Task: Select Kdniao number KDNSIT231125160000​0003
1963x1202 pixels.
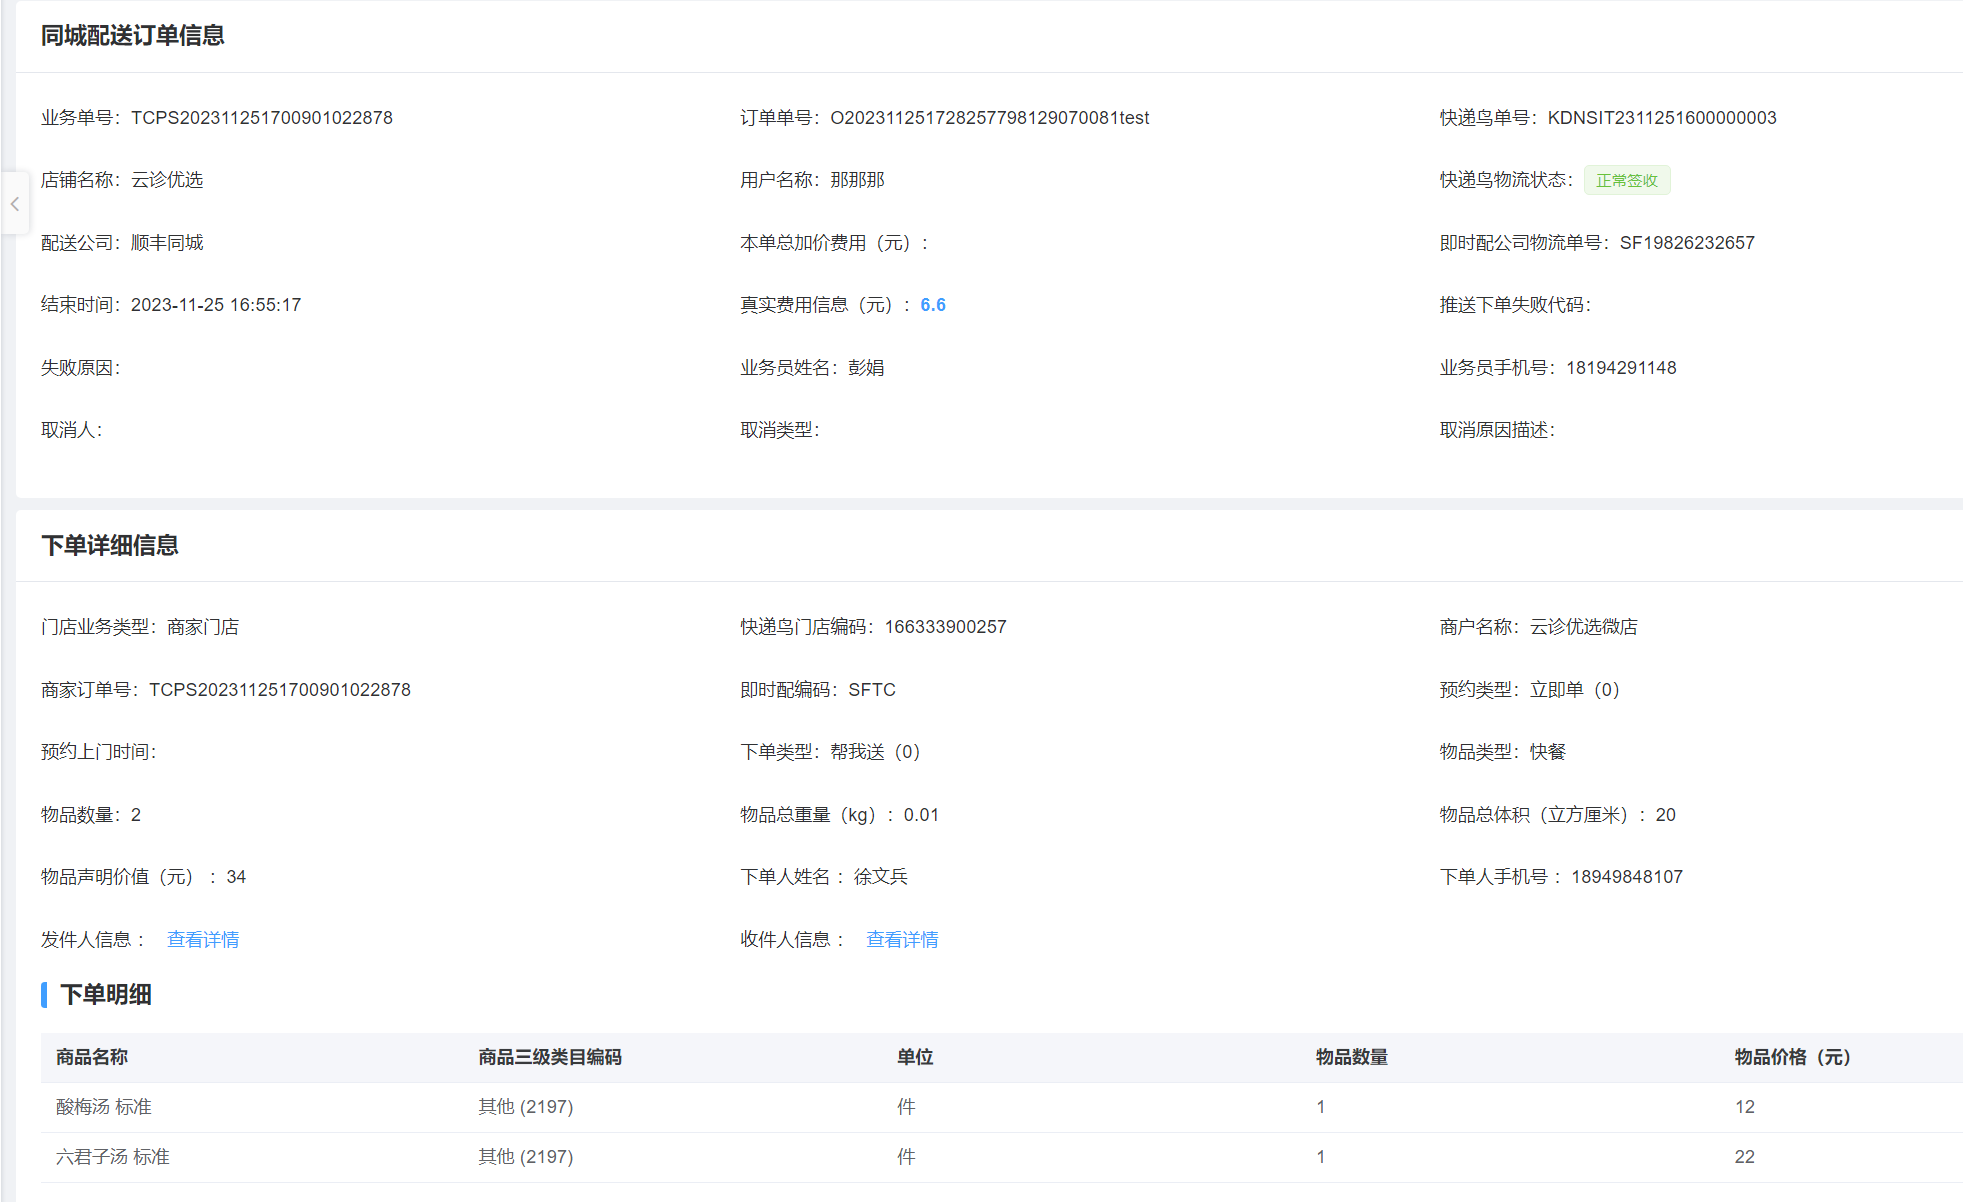Action: coord(1662,118)
